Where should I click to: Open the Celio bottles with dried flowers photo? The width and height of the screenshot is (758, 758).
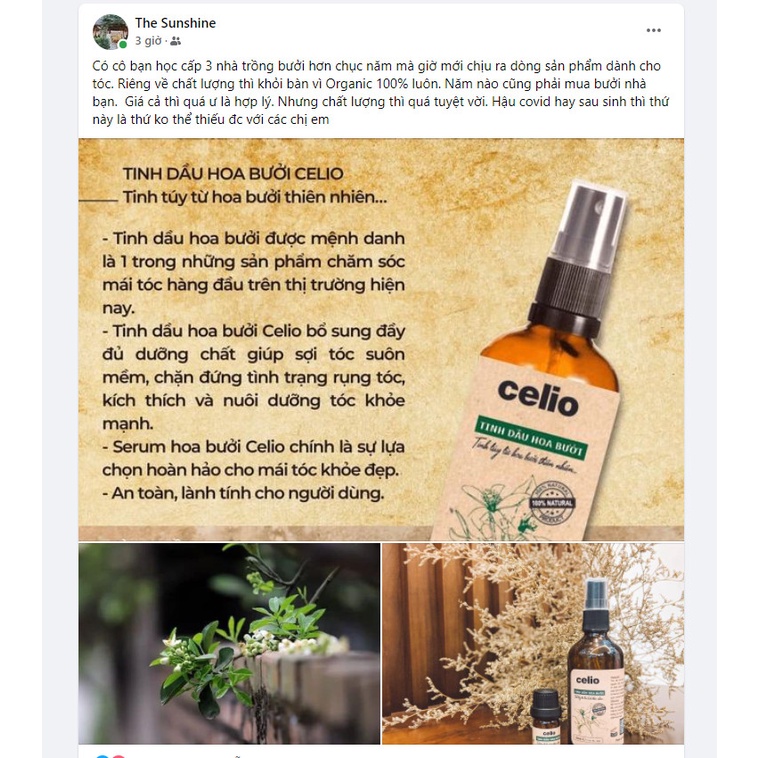pyautogui.click(x=533, y=643)
